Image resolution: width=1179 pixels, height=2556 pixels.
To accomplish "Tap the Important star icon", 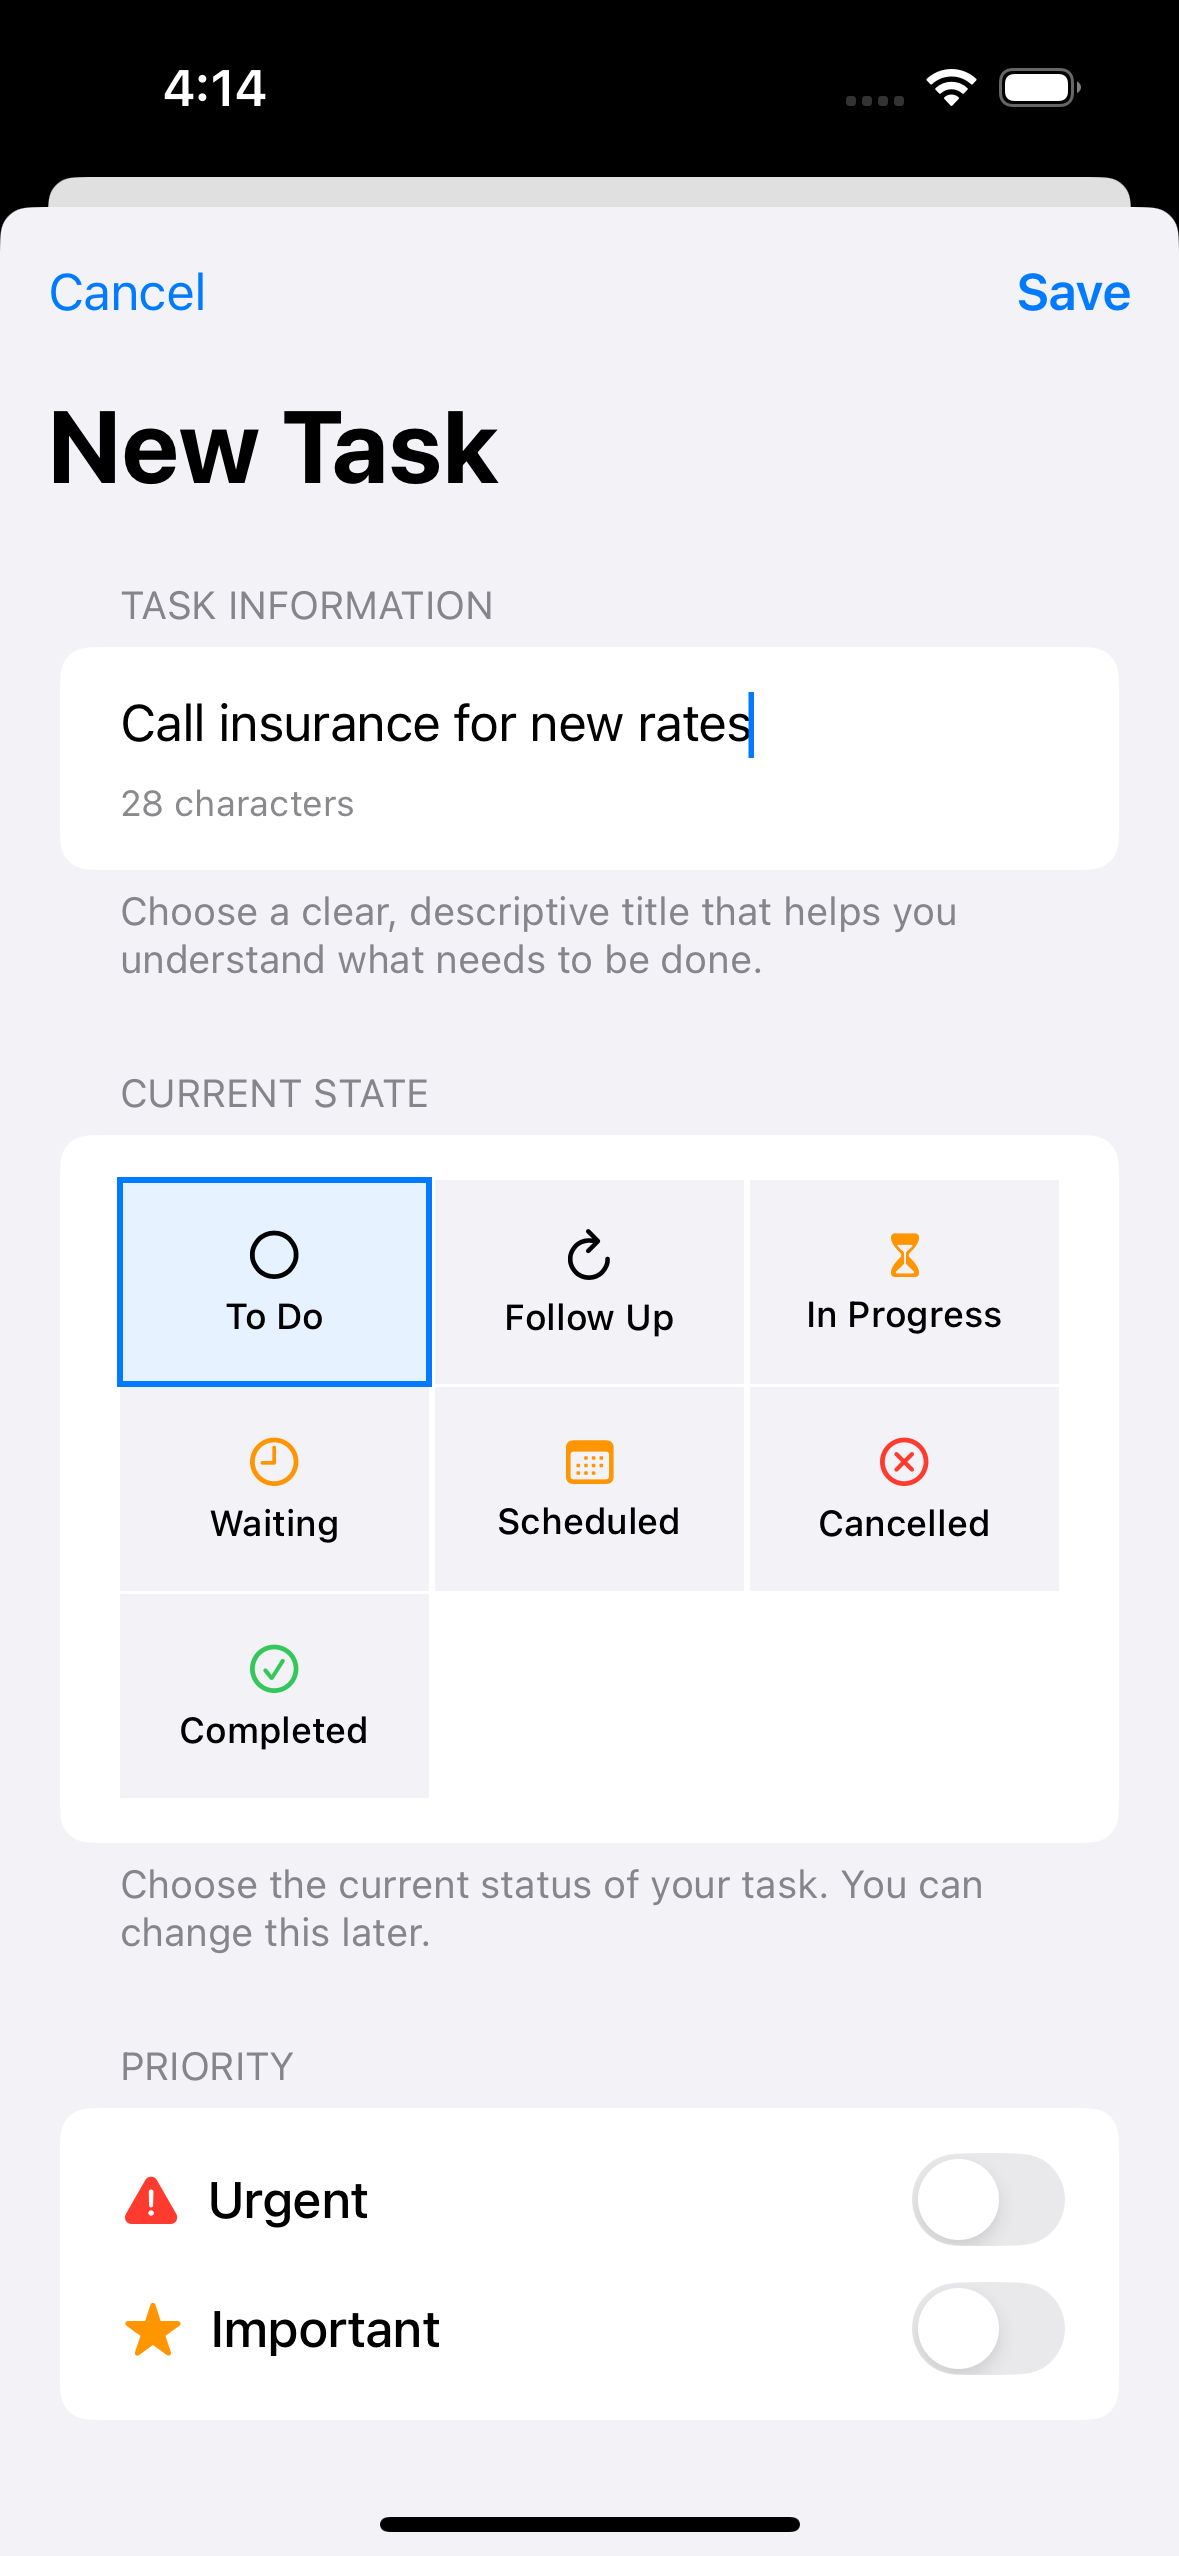I will (x=152, y=2330).
